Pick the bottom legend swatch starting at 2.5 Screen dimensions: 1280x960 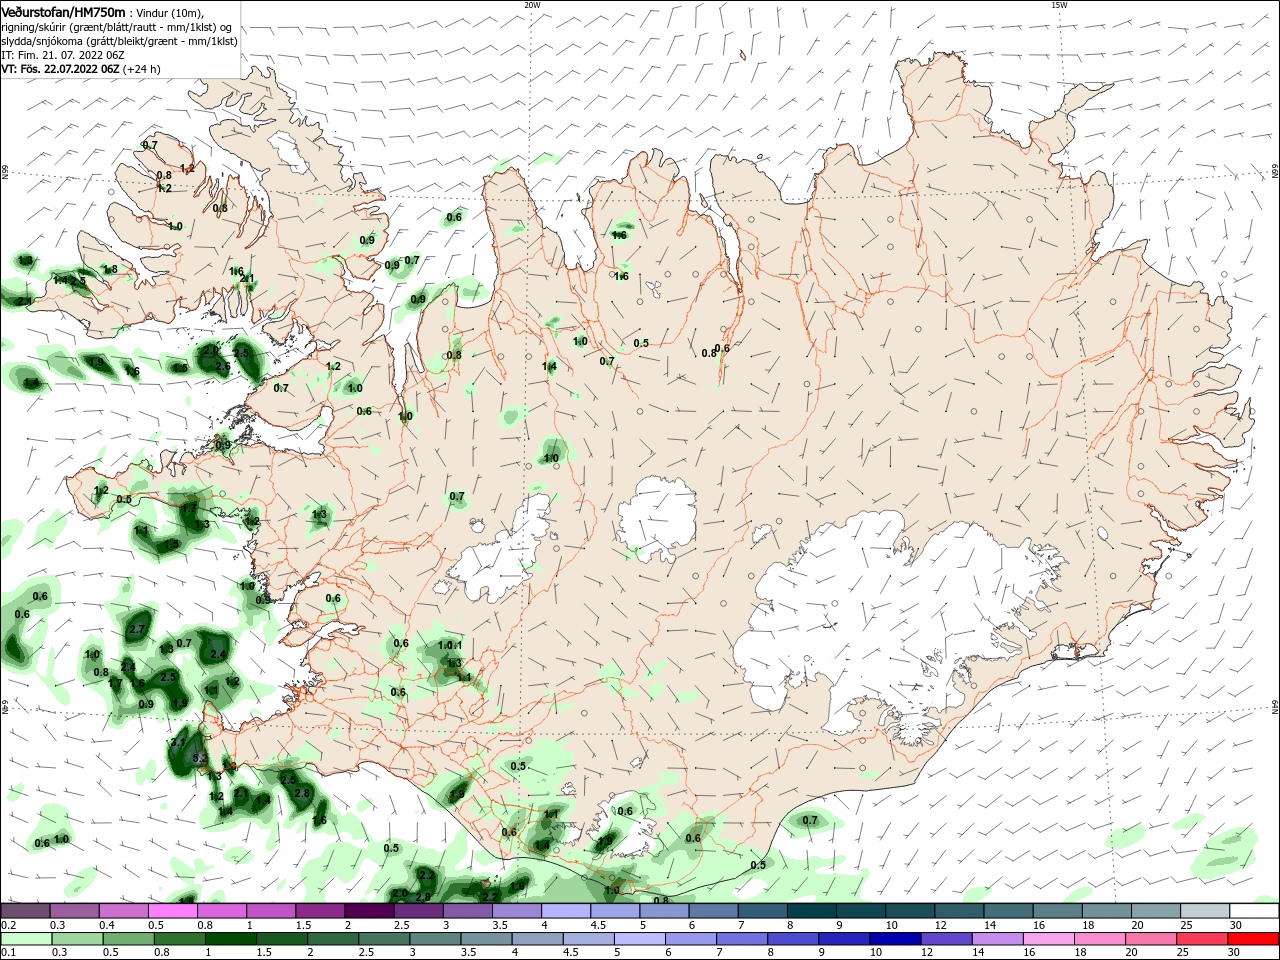click(384, 939)
